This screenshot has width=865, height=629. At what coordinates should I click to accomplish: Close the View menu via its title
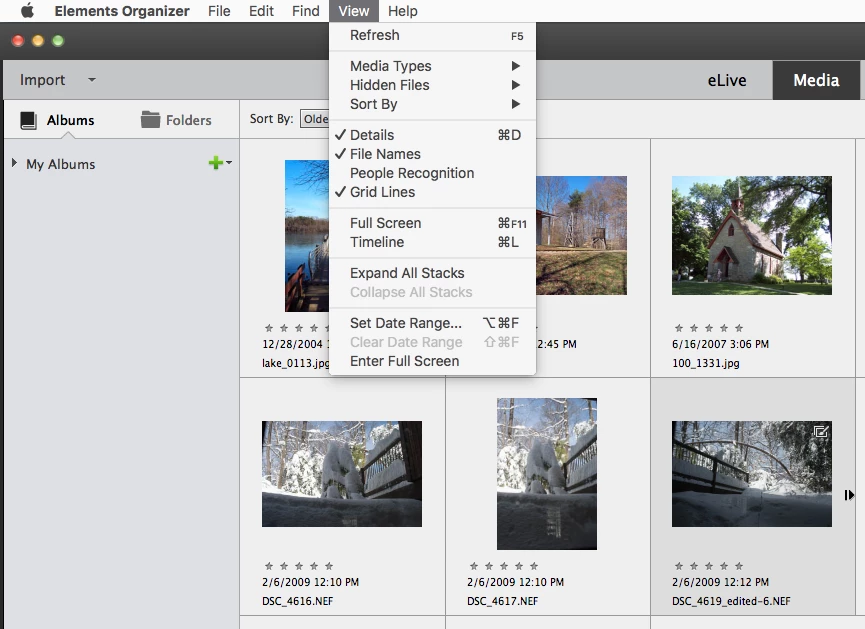[x=354, y=11]
